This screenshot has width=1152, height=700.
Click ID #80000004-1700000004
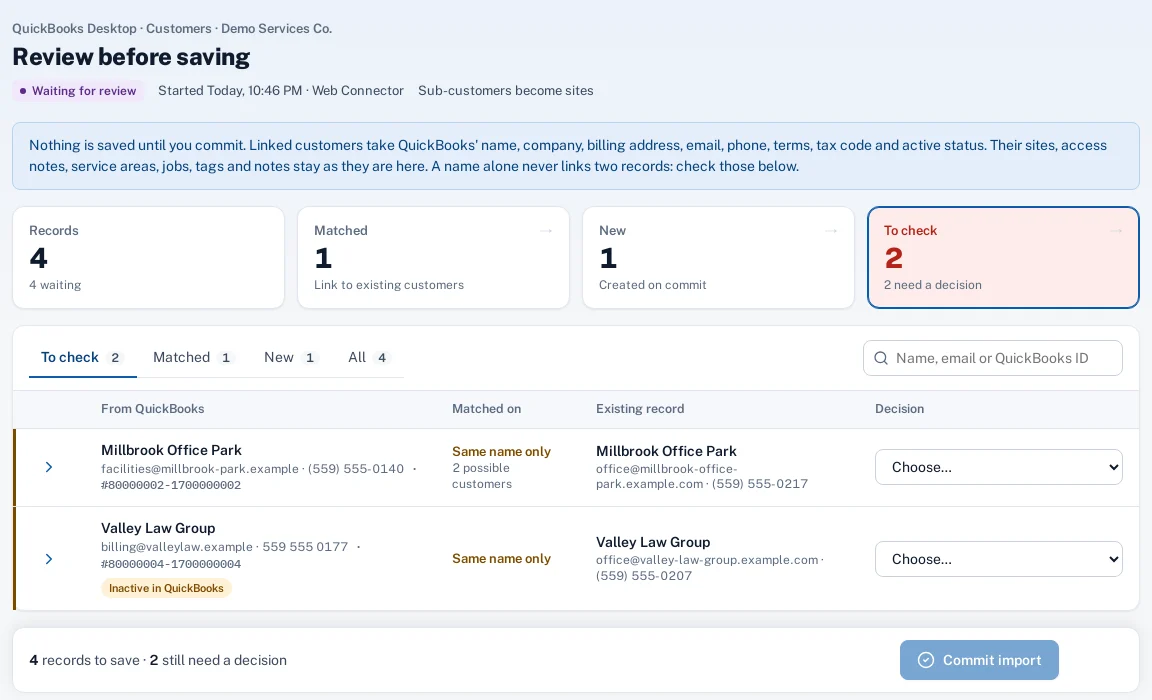171,564
